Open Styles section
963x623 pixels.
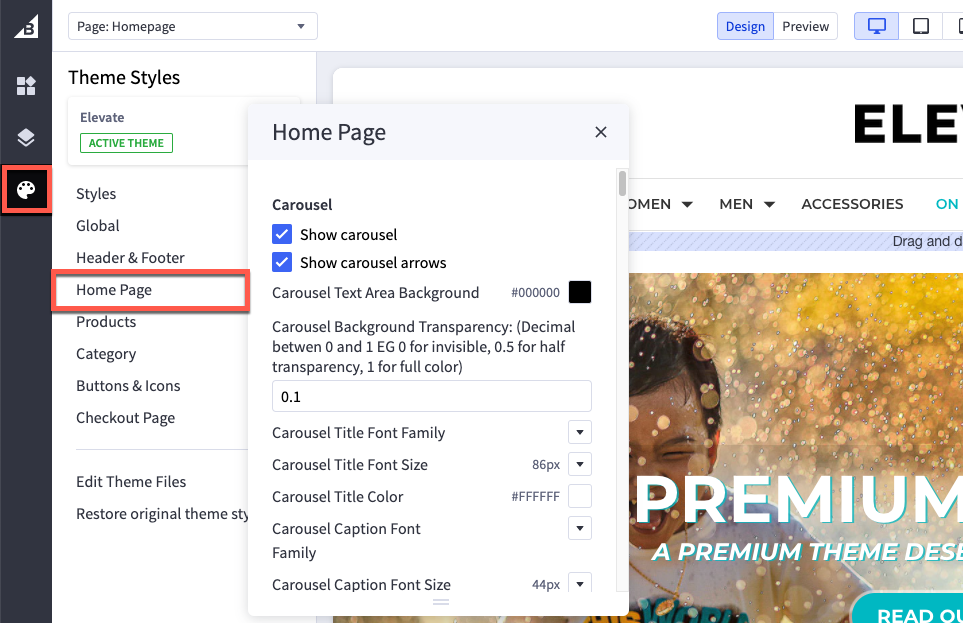tap(96, 194)
